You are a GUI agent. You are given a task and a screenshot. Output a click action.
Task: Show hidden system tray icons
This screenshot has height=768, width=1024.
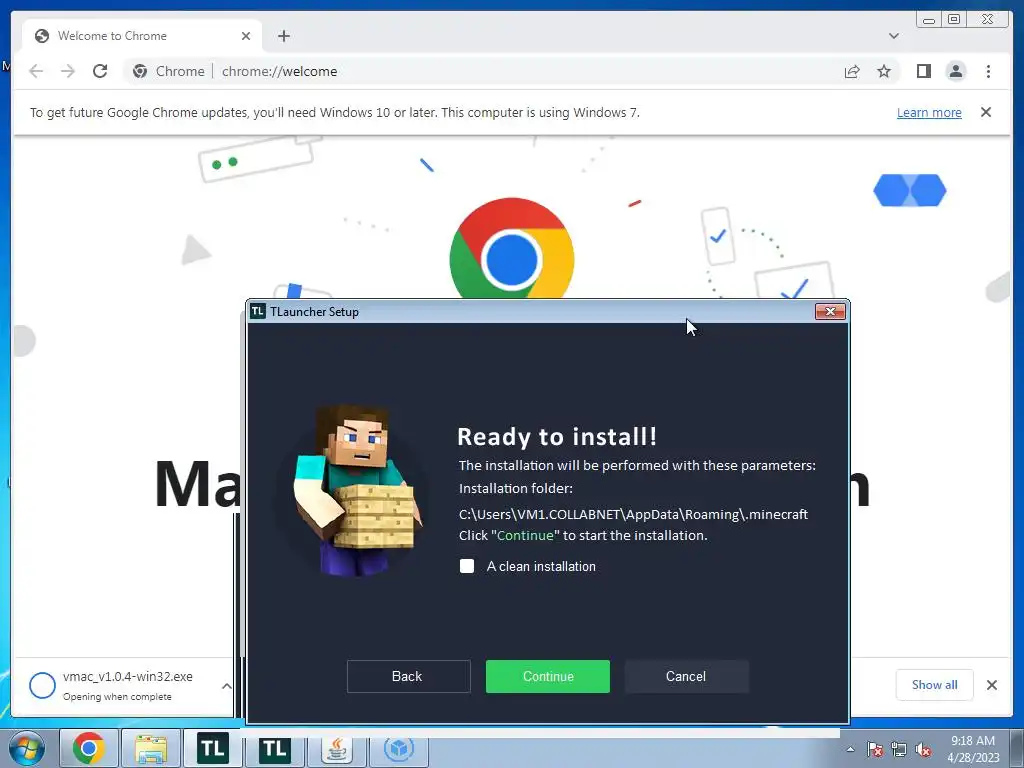click(x=850, y=749)
